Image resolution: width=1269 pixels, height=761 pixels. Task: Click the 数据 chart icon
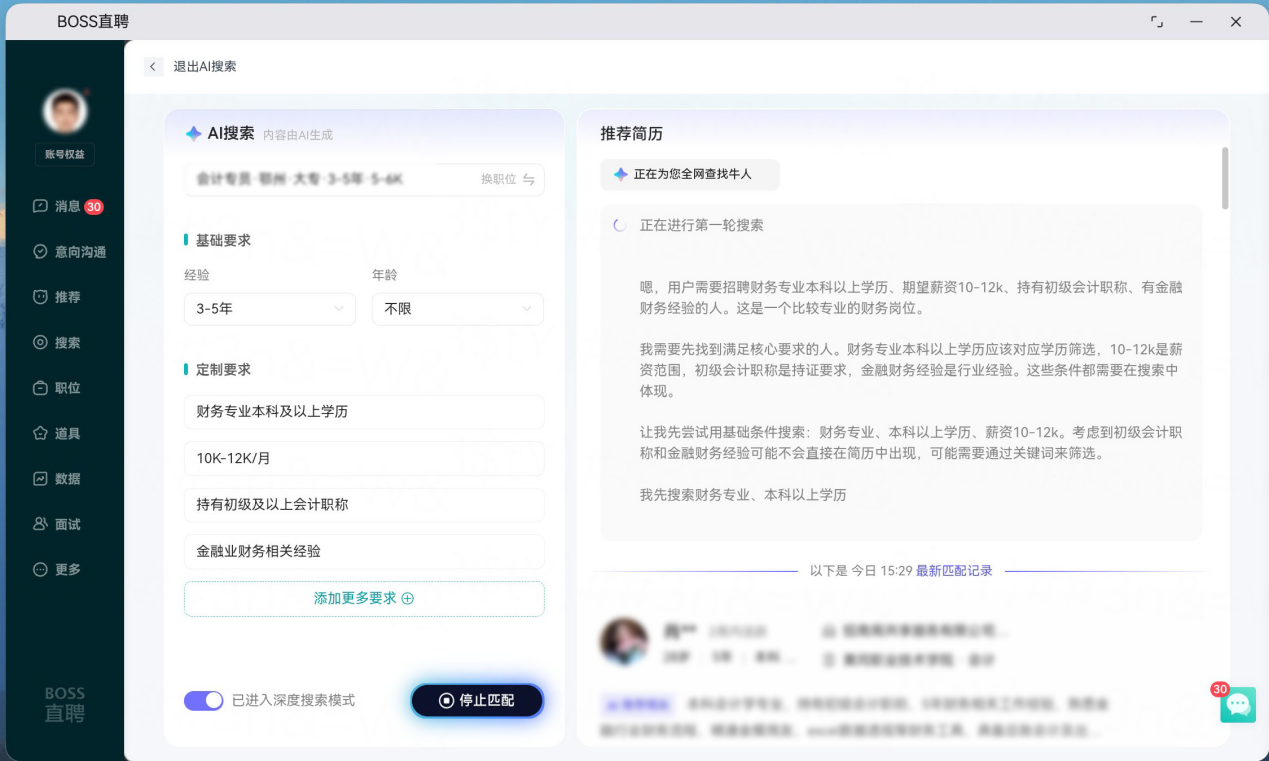point(40,478)
